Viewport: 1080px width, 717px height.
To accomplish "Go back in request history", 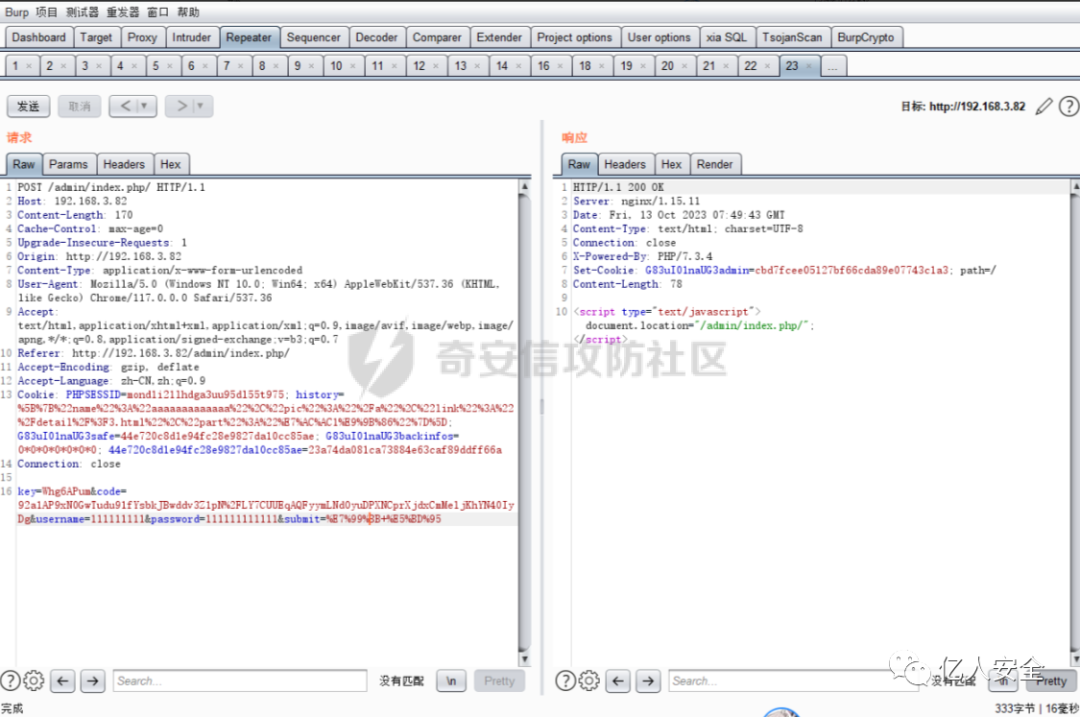I will (125, 106).
